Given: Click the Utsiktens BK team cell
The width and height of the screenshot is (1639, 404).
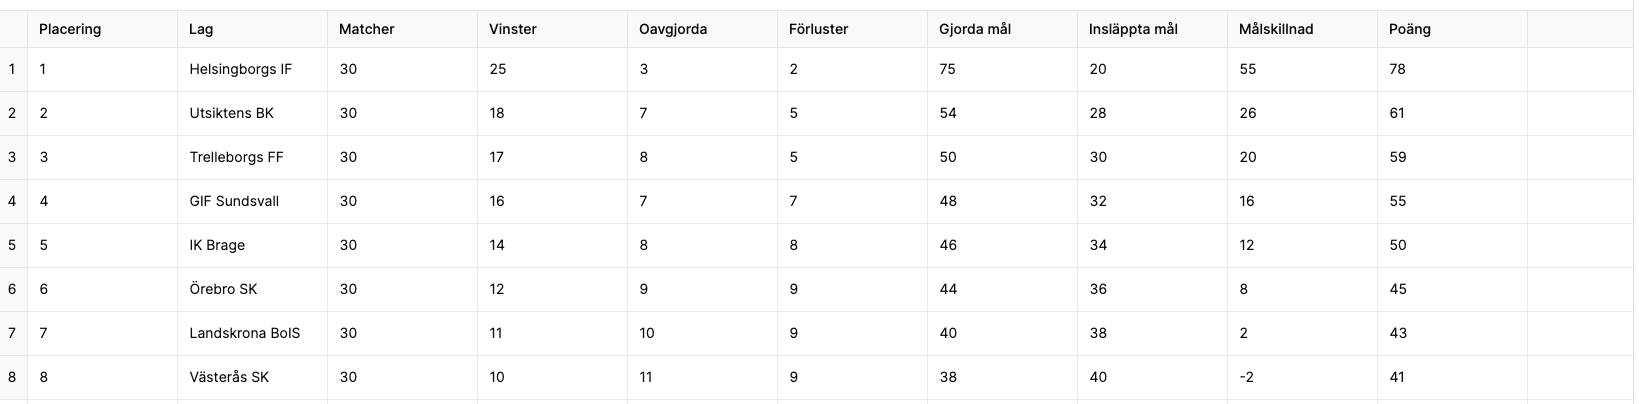Looking at the screenshot, I should click(x=252, y=113).
